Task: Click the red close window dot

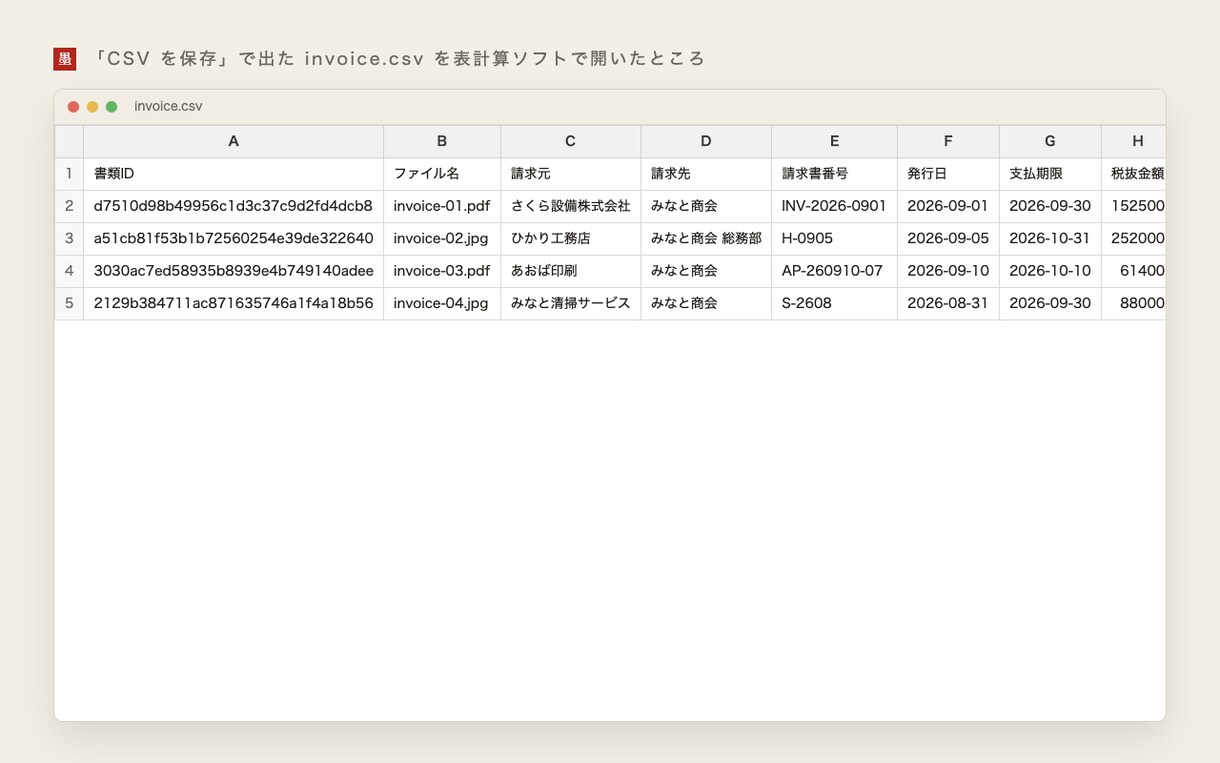Action: [73, 107]
